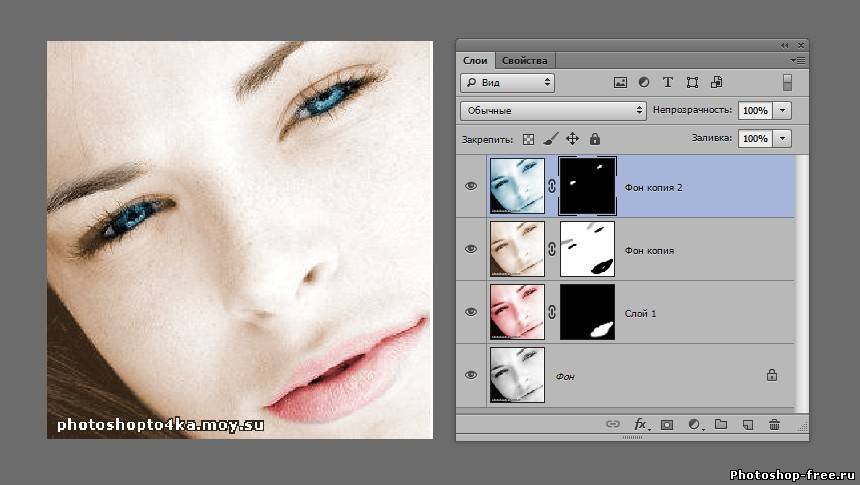Hide the Фон копия 2 layer
860x485 pixels.
[x=471, y=186]
